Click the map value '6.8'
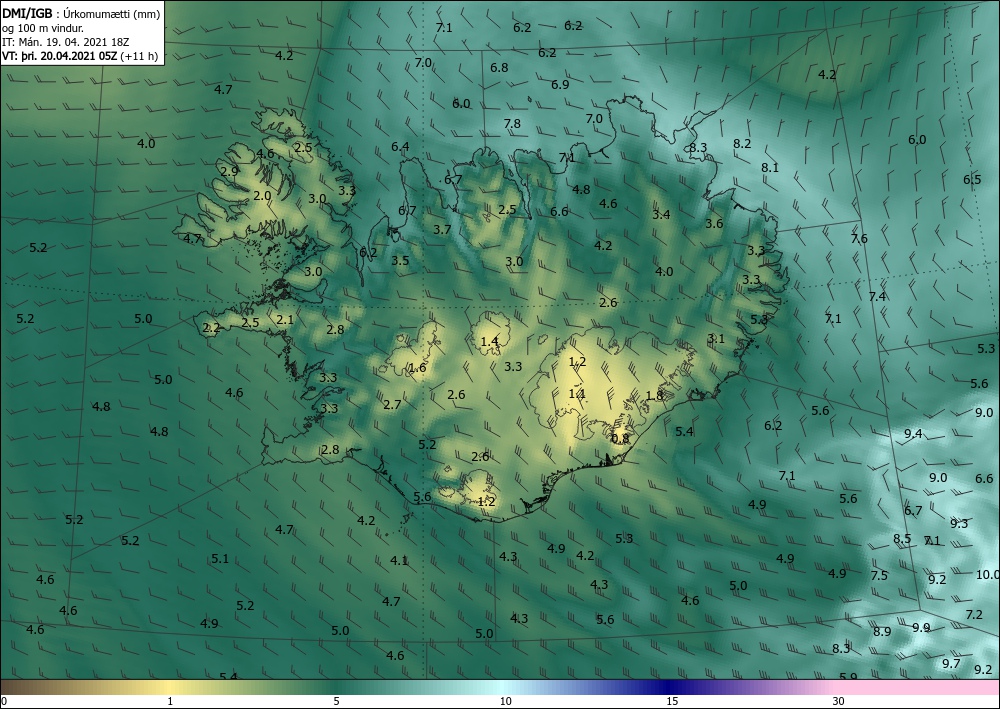Viewport: 1000px width, 709px height. click(x=499, y=68)
